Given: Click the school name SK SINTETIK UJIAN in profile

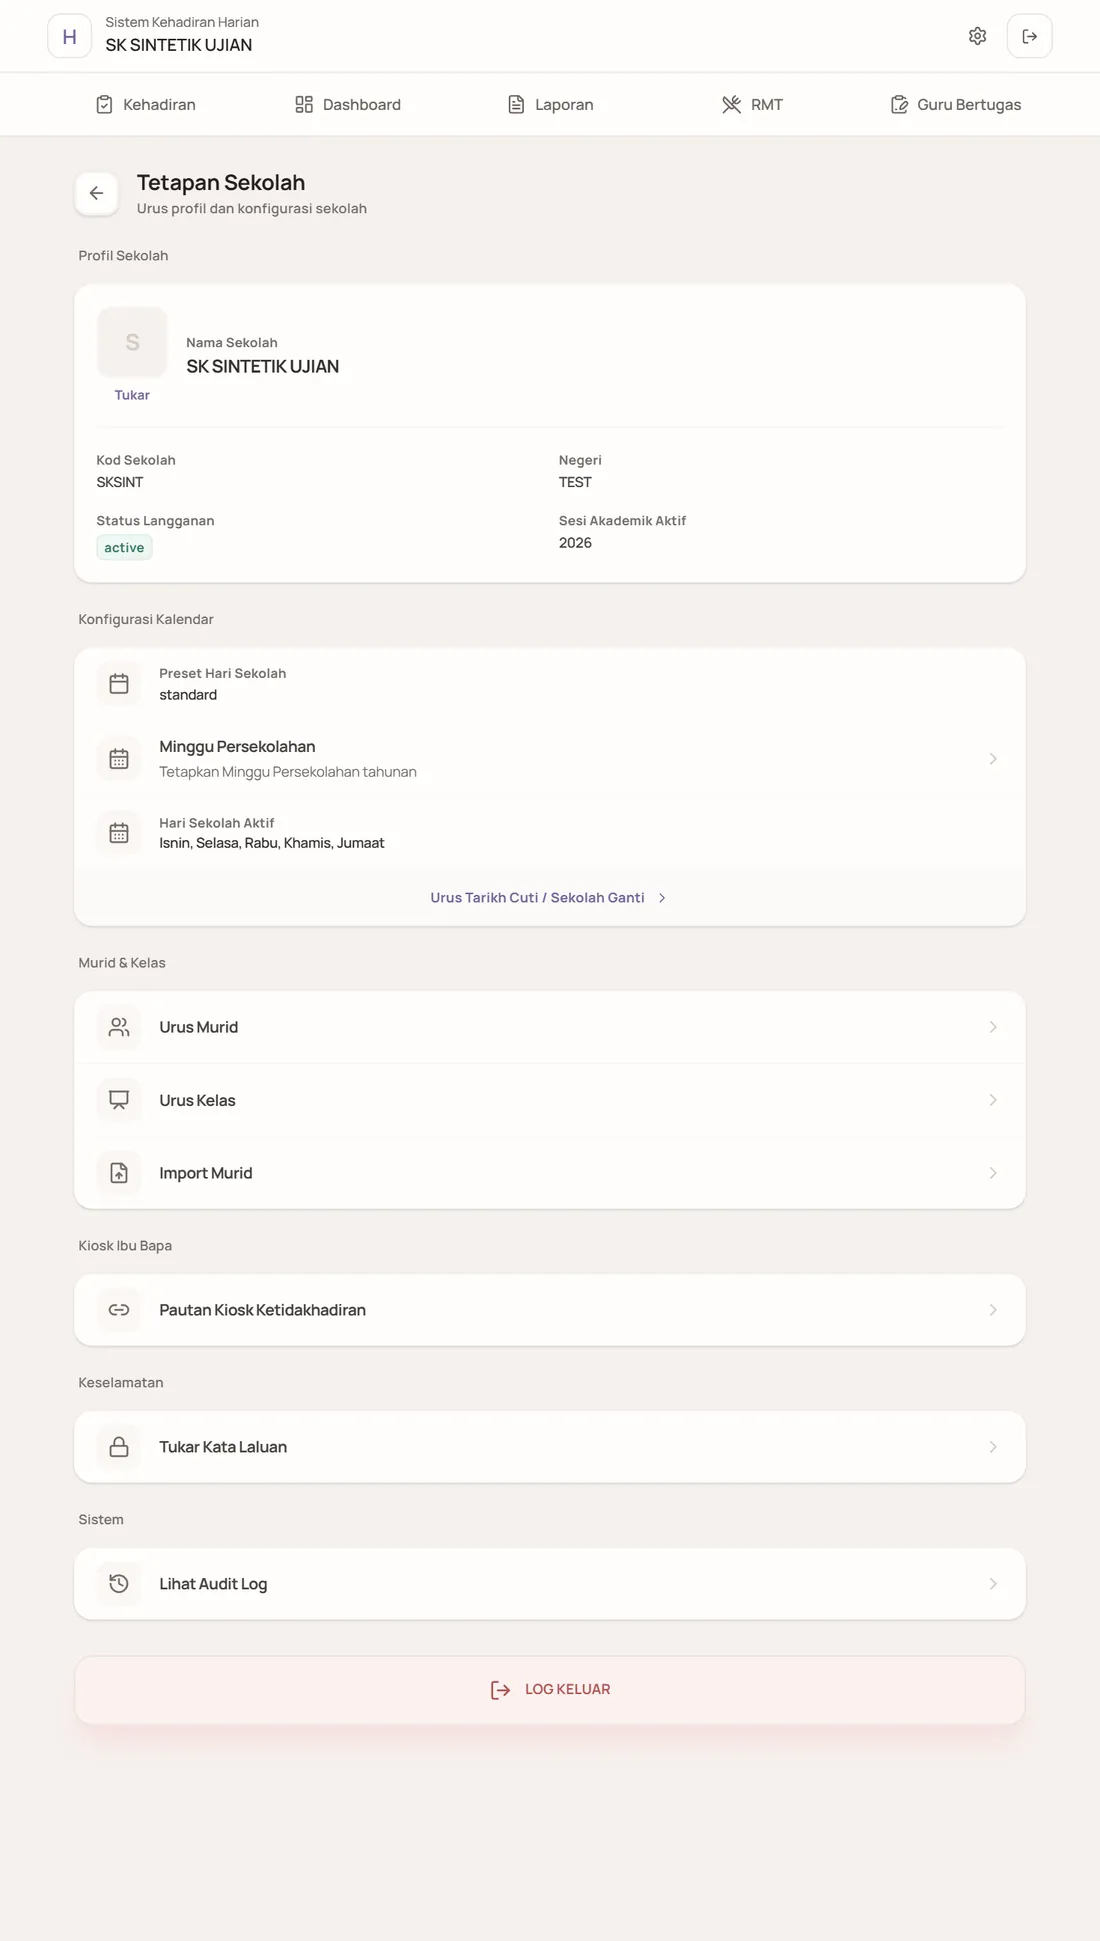Looking at the screenshot, I should click(262, 367).
